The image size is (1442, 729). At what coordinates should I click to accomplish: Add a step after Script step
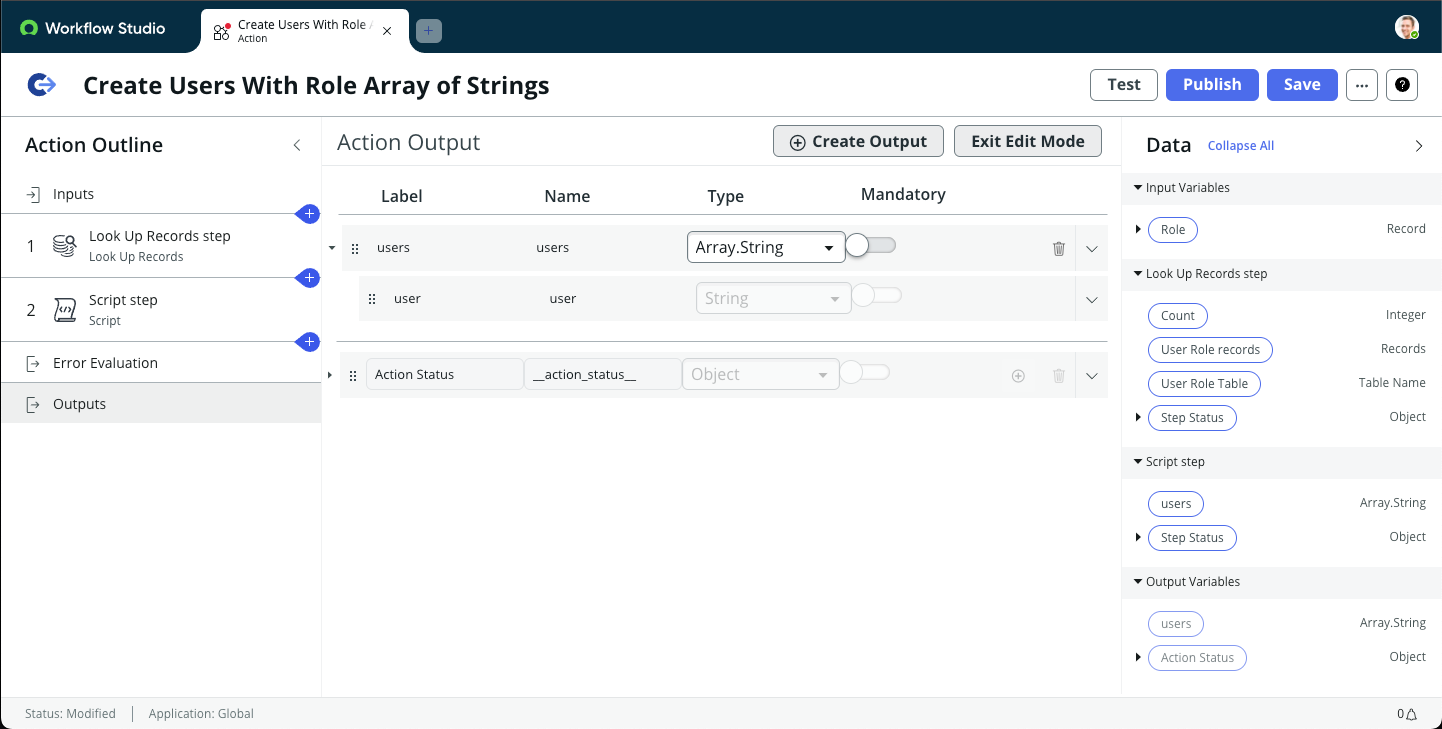pos(309,342)
